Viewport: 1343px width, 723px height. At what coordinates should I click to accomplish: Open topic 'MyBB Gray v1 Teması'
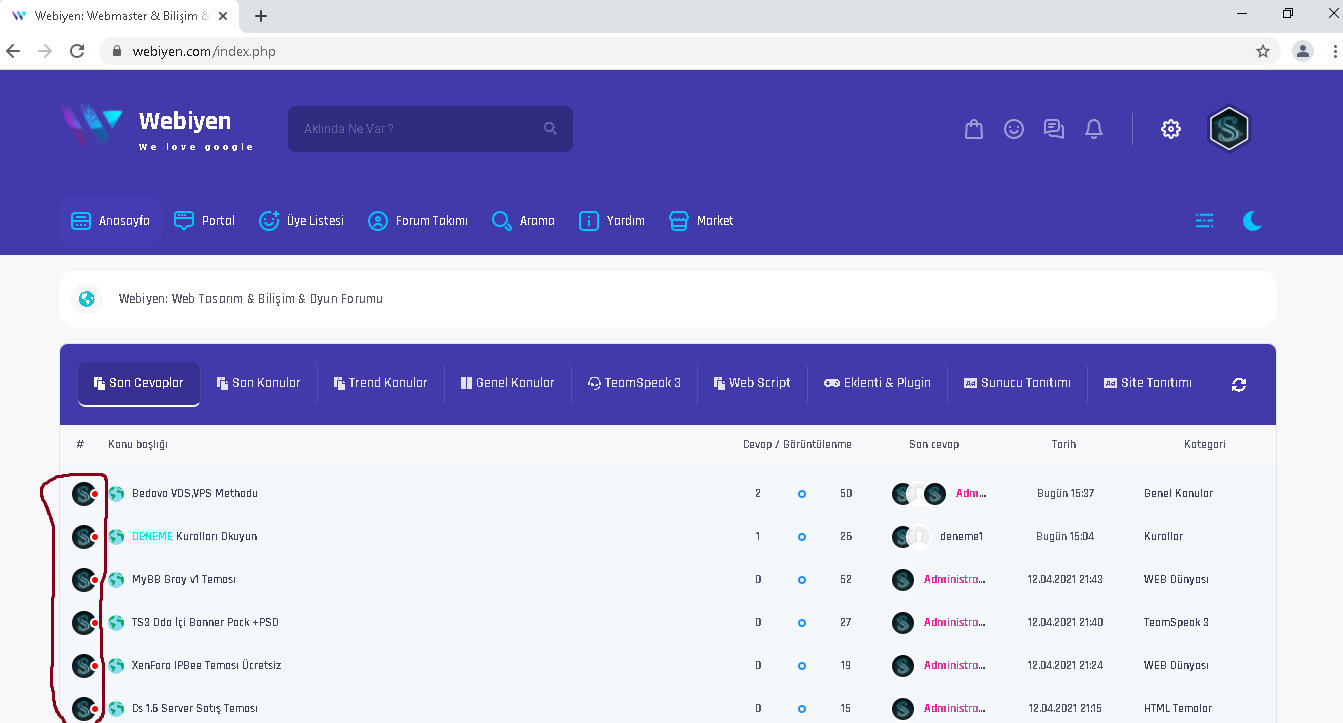184,580
